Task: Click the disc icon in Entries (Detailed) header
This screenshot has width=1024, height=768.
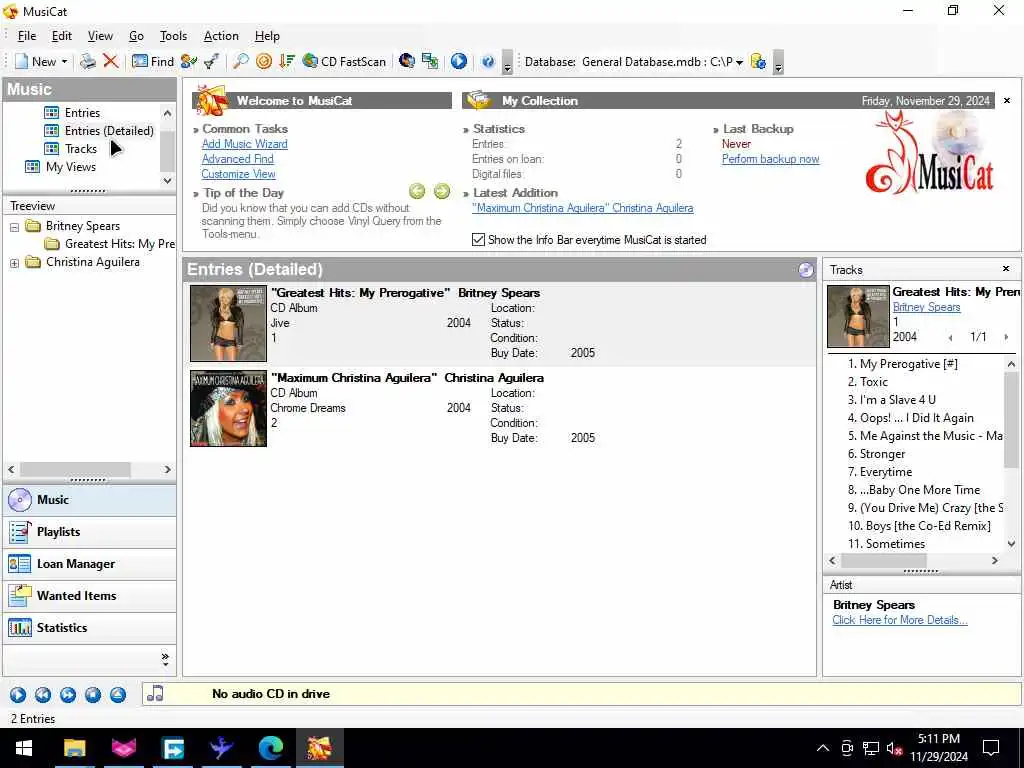Action: coord(806,270)
